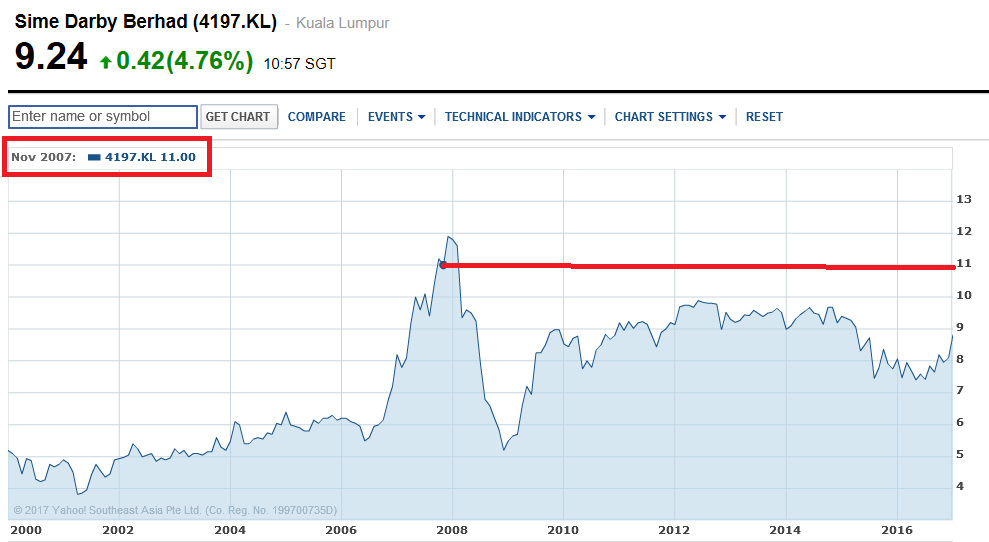Click the 2014 x-axis year label

[785, 530]
